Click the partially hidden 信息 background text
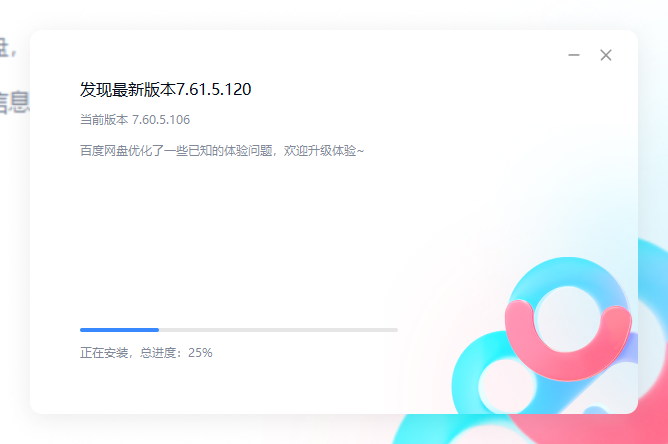668x444 pixels. pyautogui.click(x=13, y=102)
